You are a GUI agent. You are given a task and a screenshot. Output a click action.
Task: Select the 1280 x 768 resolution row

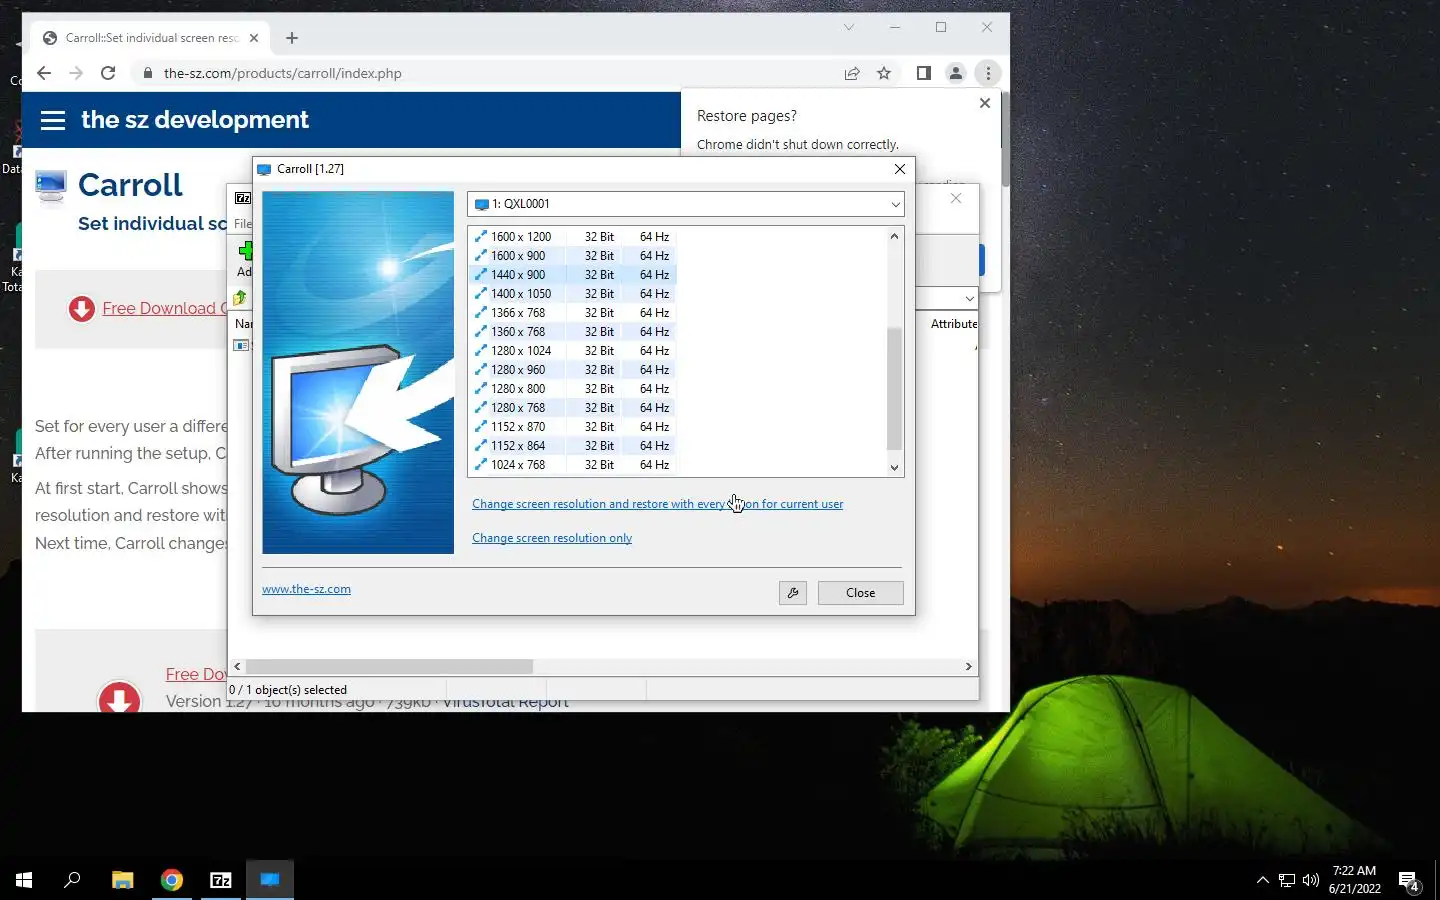pos(573,408)
